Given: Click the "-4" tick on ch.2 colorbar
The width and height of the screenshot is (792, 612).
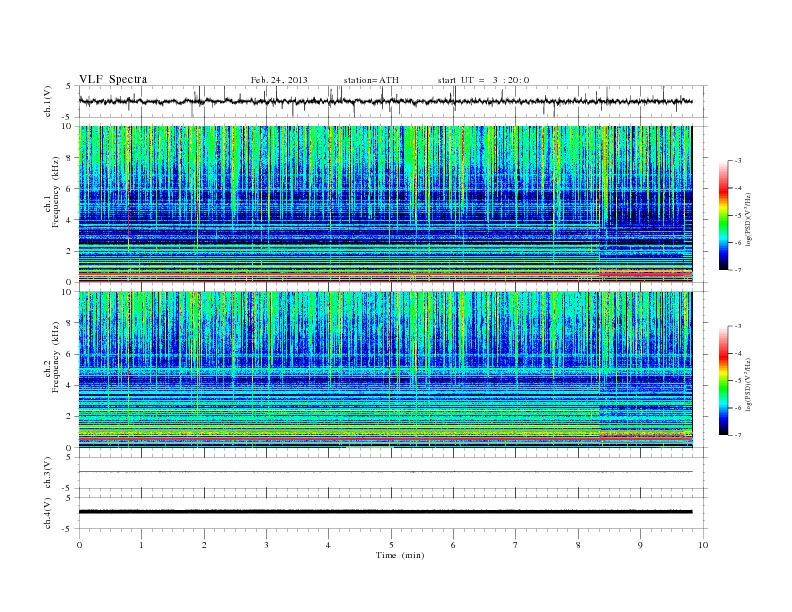Looking at the screenshot, I should tap(738, 353).
